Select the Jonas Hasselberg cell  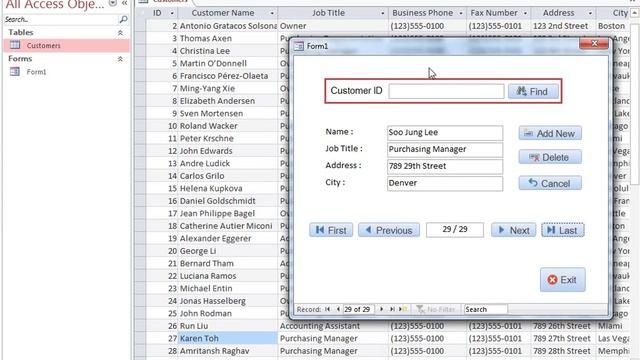[x=228, y=301]
